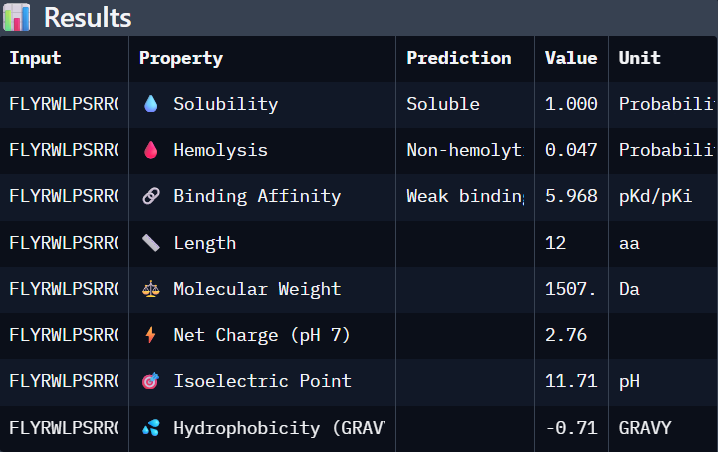Sort by the Input column header
718x452 pixels.
coord(35,58)
